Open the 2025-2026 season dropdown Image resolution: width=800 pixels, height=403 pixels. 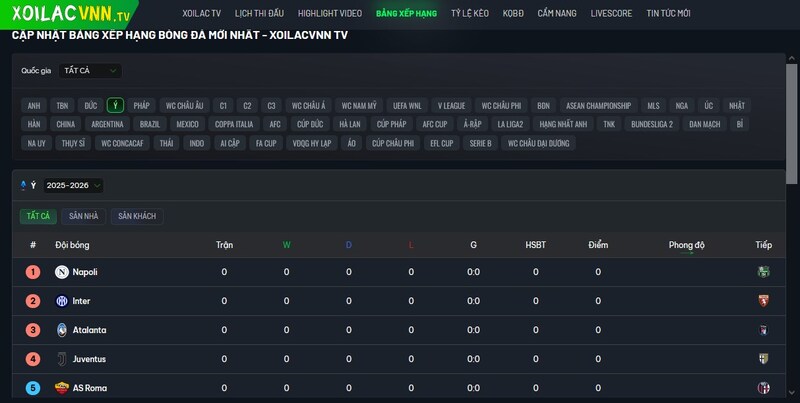click(73, 185)
